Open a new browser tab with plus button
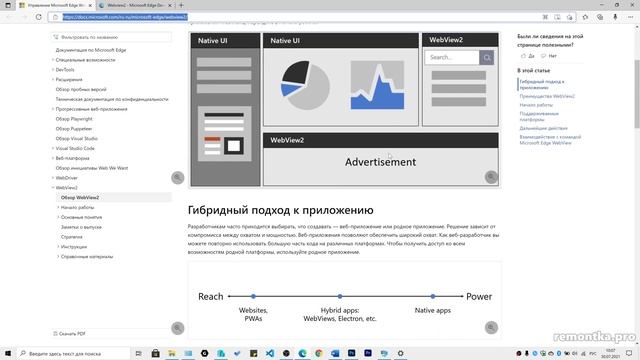 point(181,5)
